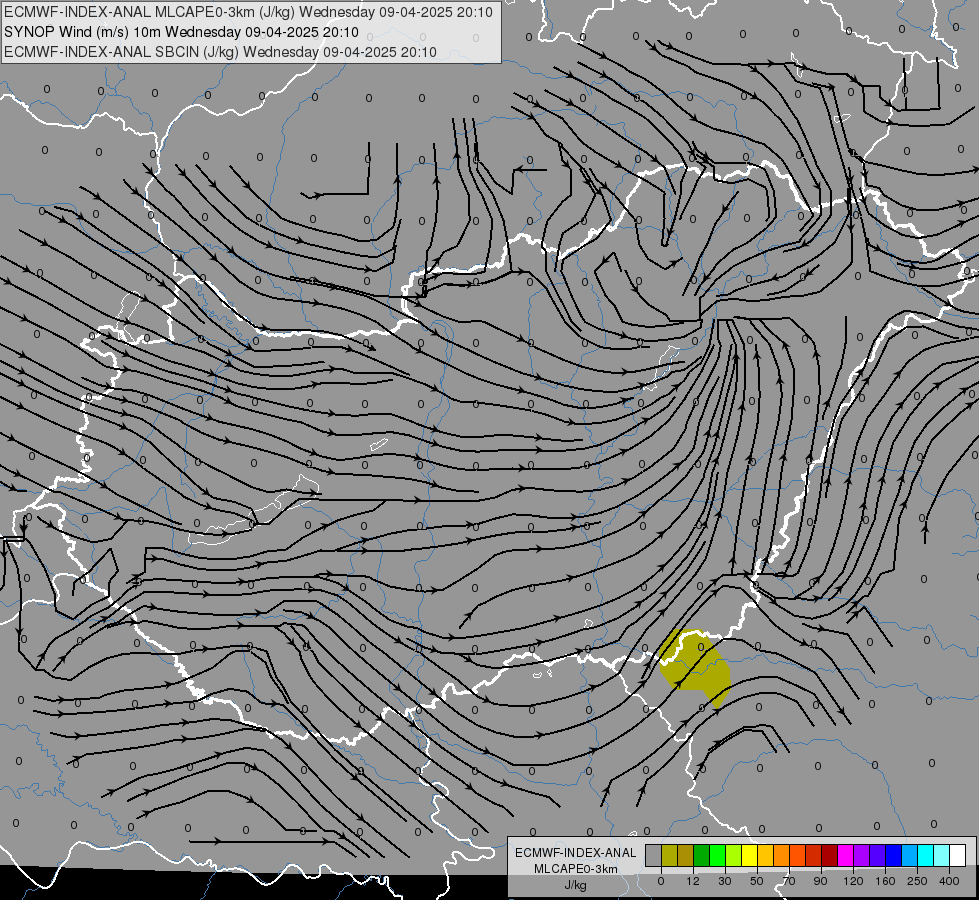The image size is (979, 900).
Task: Click 'ECMWF-INDEX-ANAL' label in the legend box
Action: click(x=575, y=853)
